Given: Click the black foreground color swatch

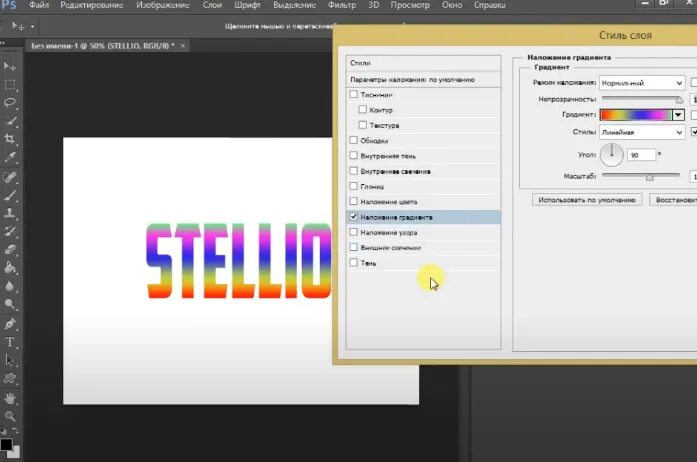Looking at the screenshot, I should coord(6,444).
